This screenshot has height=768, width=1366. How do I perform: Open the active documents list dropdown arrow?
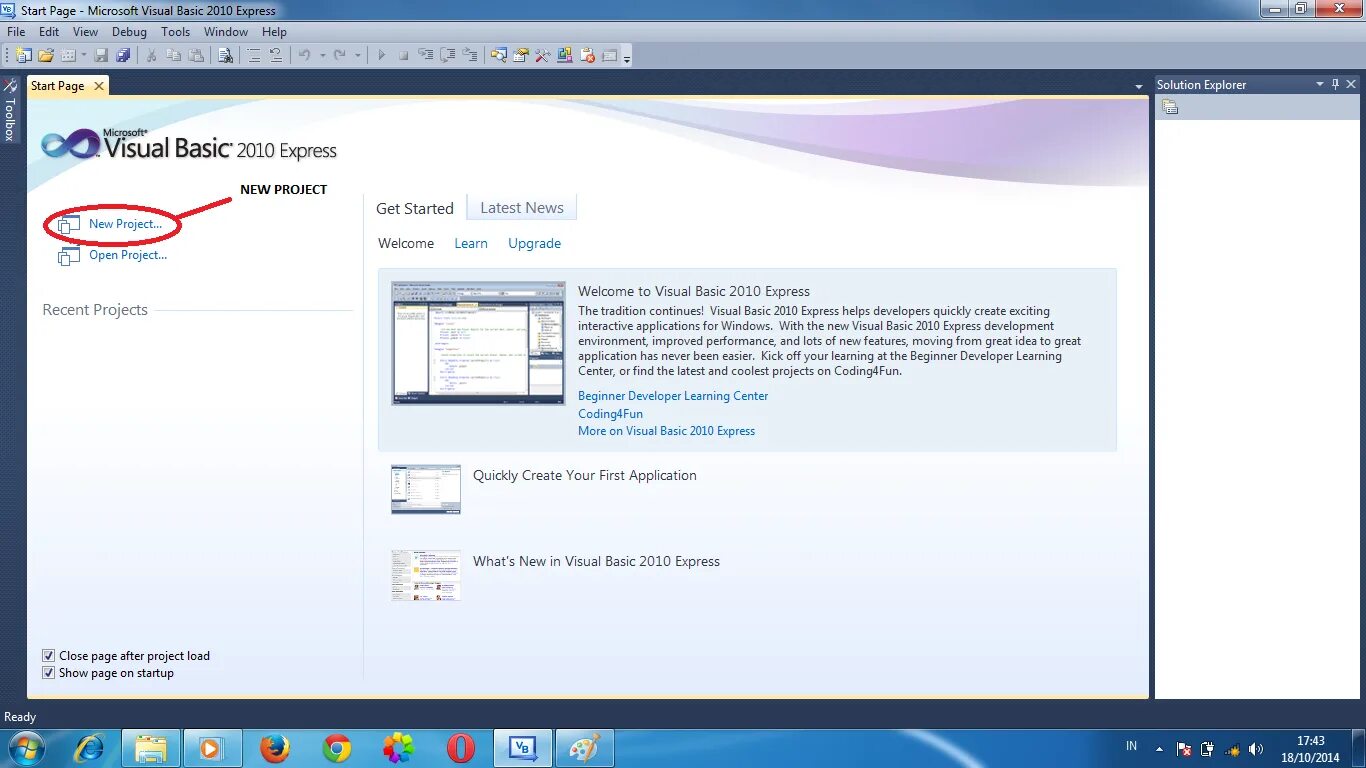[x=1138, y=87]
